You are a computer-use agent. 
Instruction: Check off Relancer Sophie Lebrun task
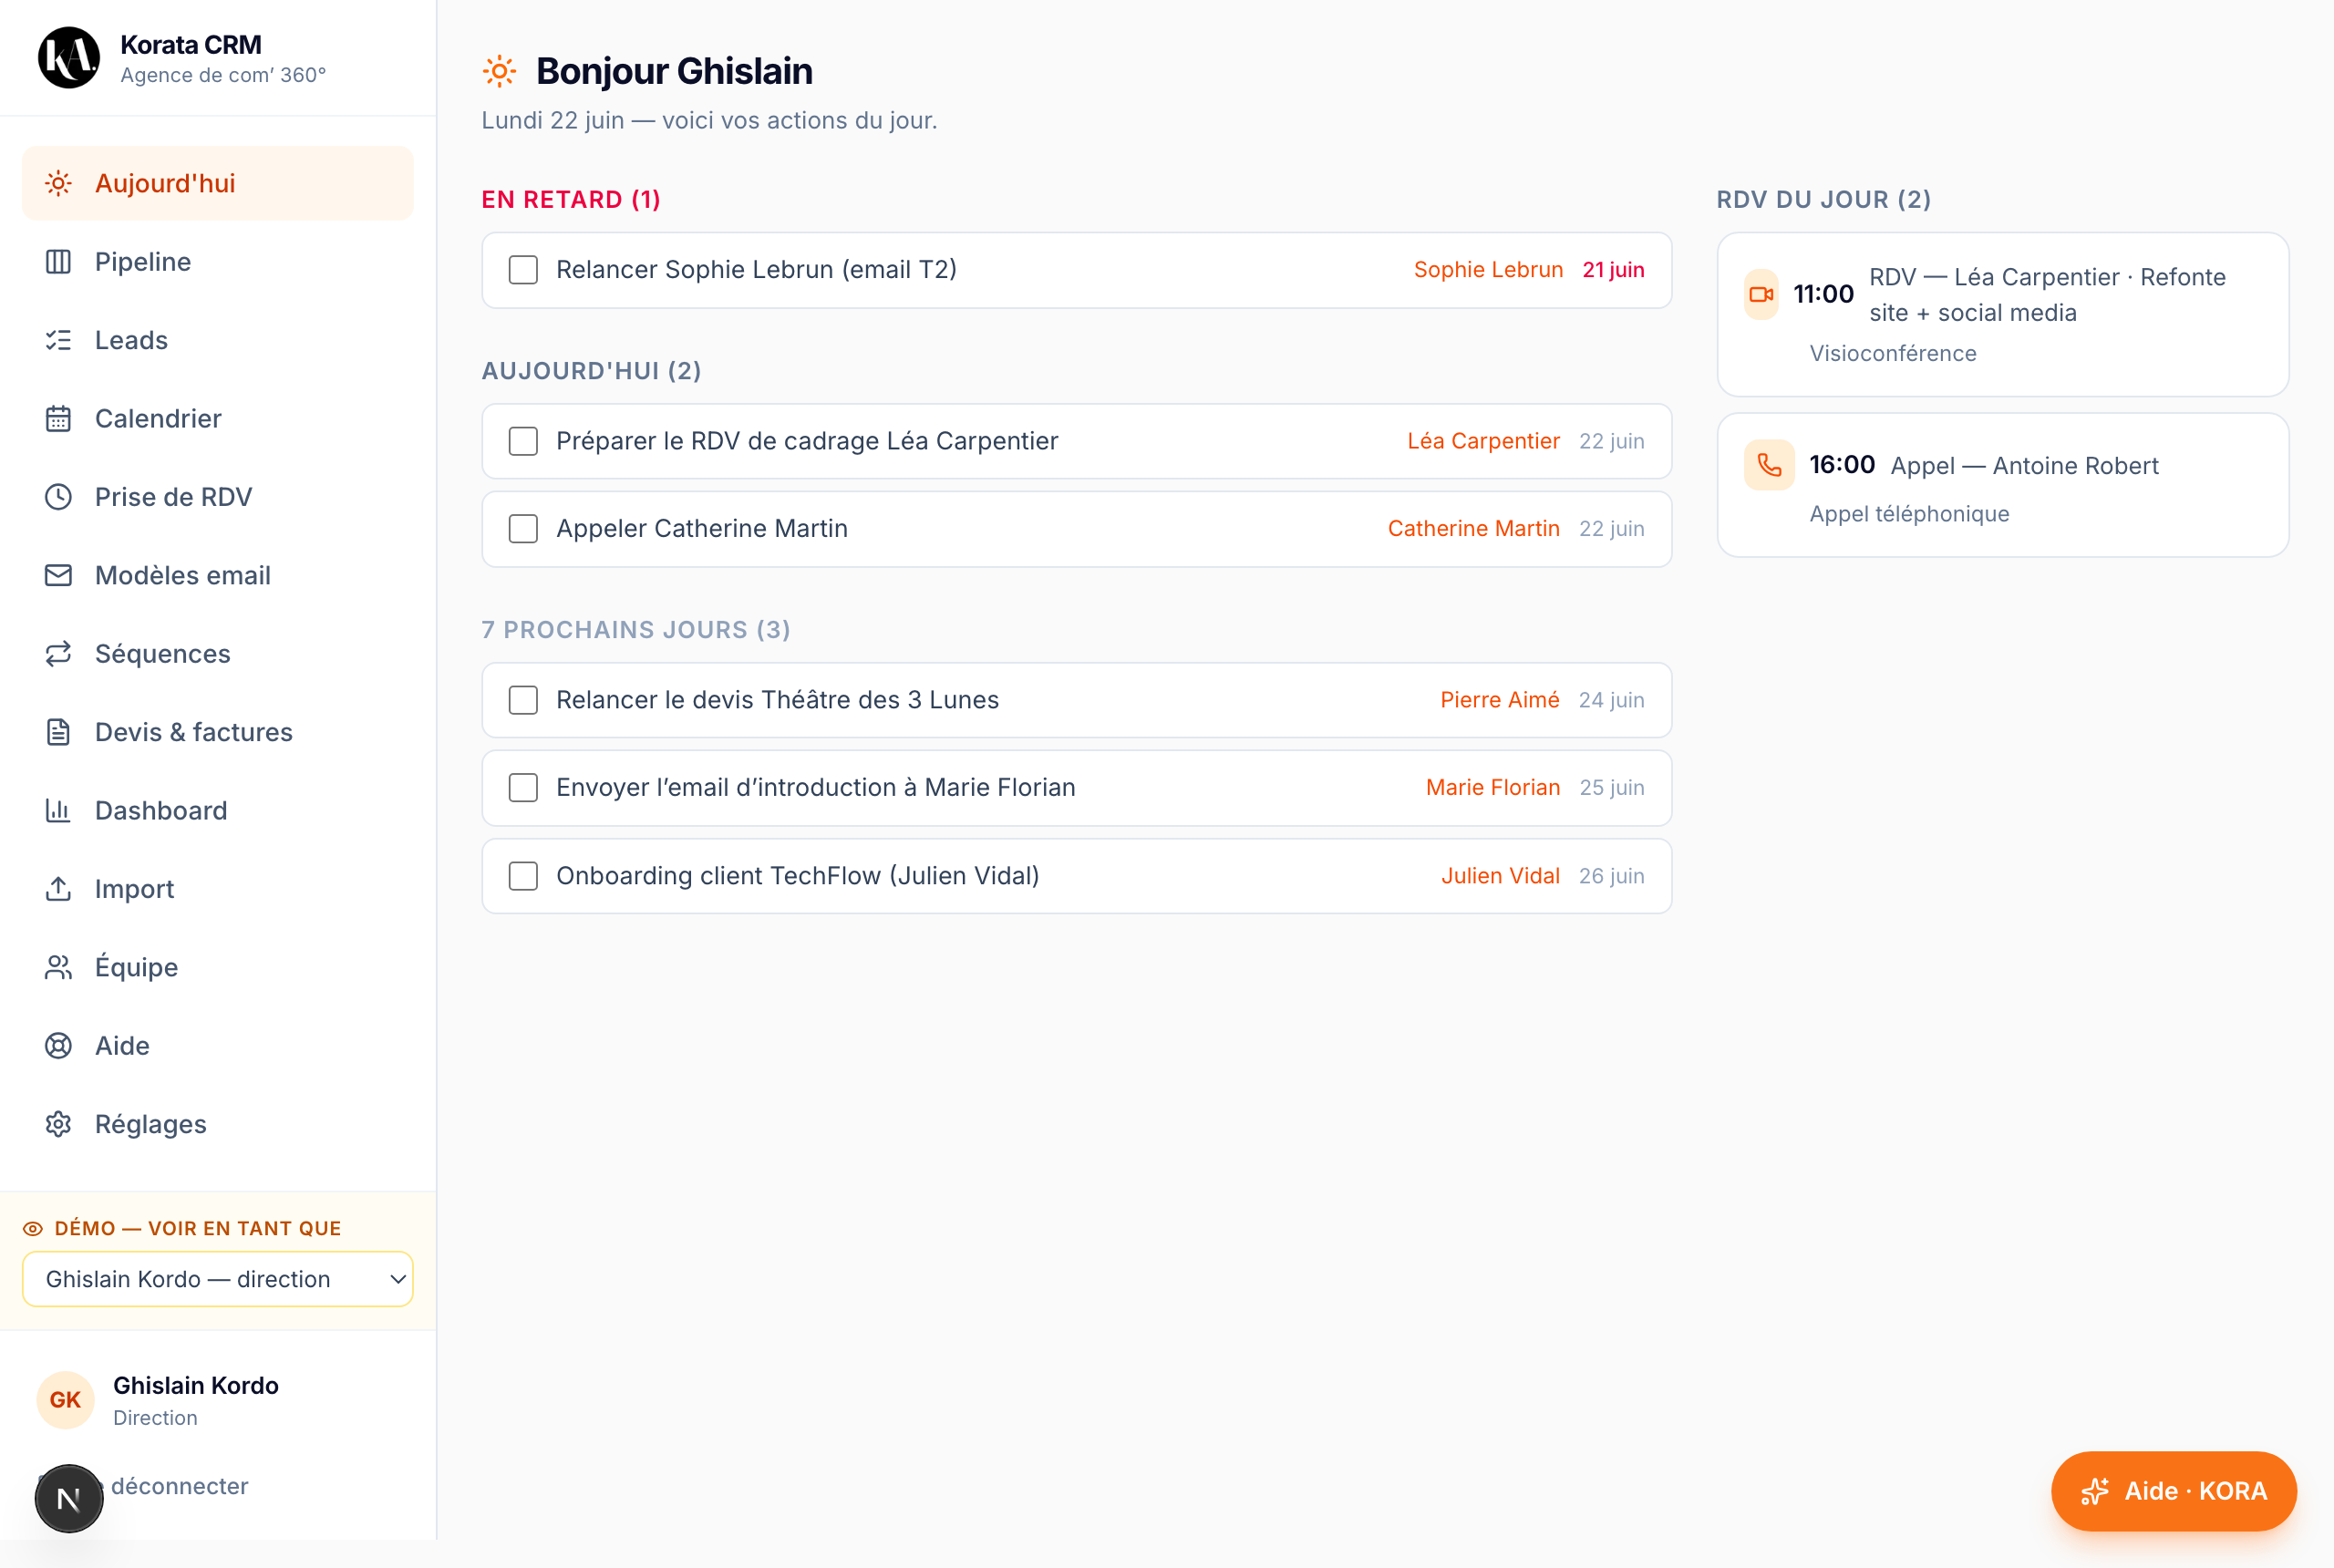point(523,270)
